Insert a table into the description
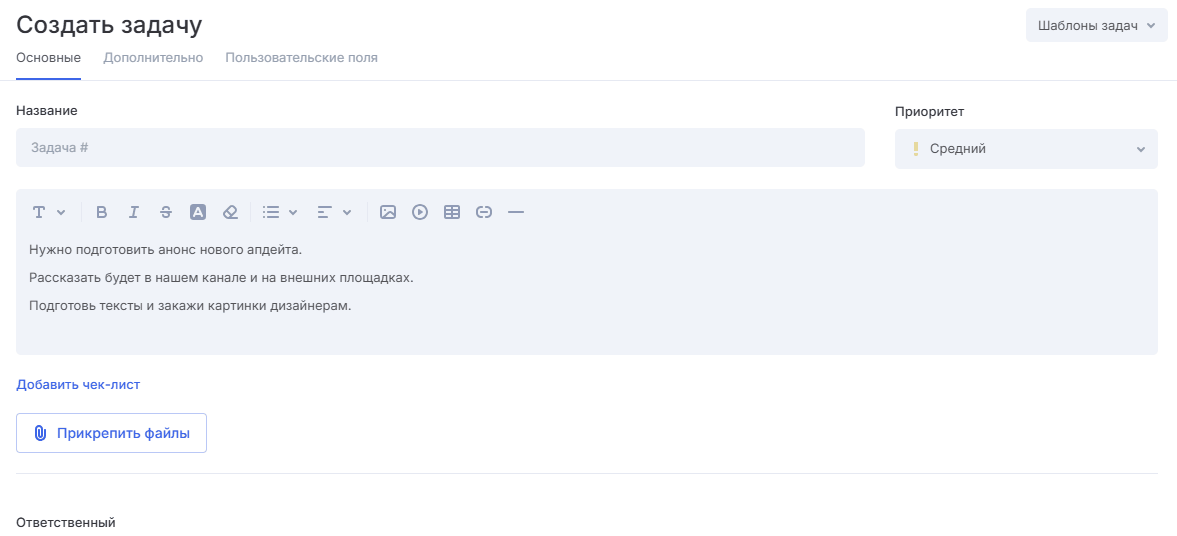This screenshot has width=1177, height=536. (x=452, y=212)
